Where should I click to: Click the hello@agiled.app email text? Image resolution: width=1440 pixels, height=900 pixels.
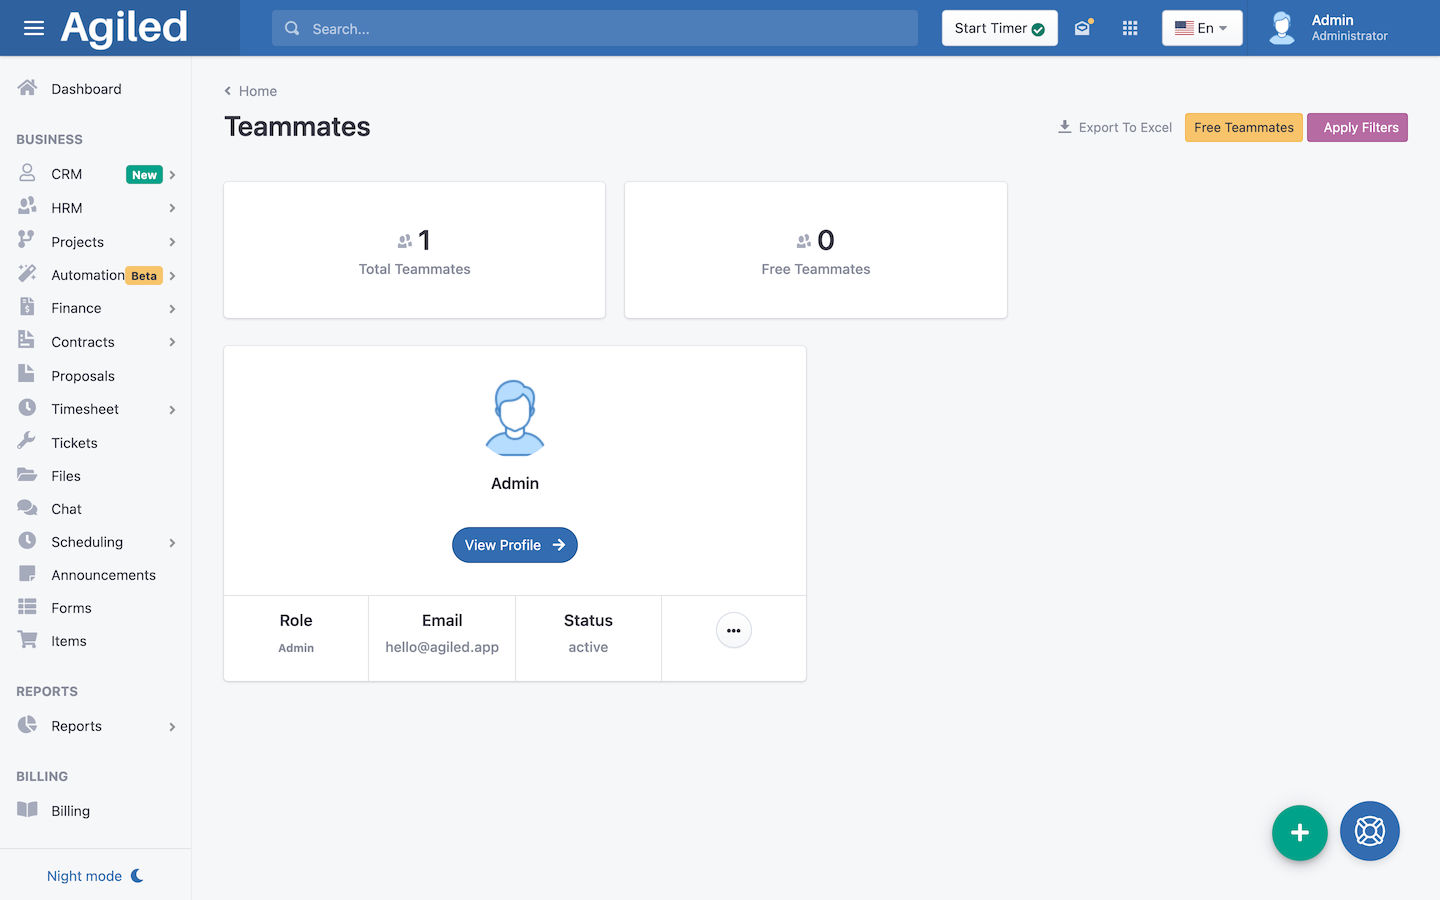coord(442,647)
